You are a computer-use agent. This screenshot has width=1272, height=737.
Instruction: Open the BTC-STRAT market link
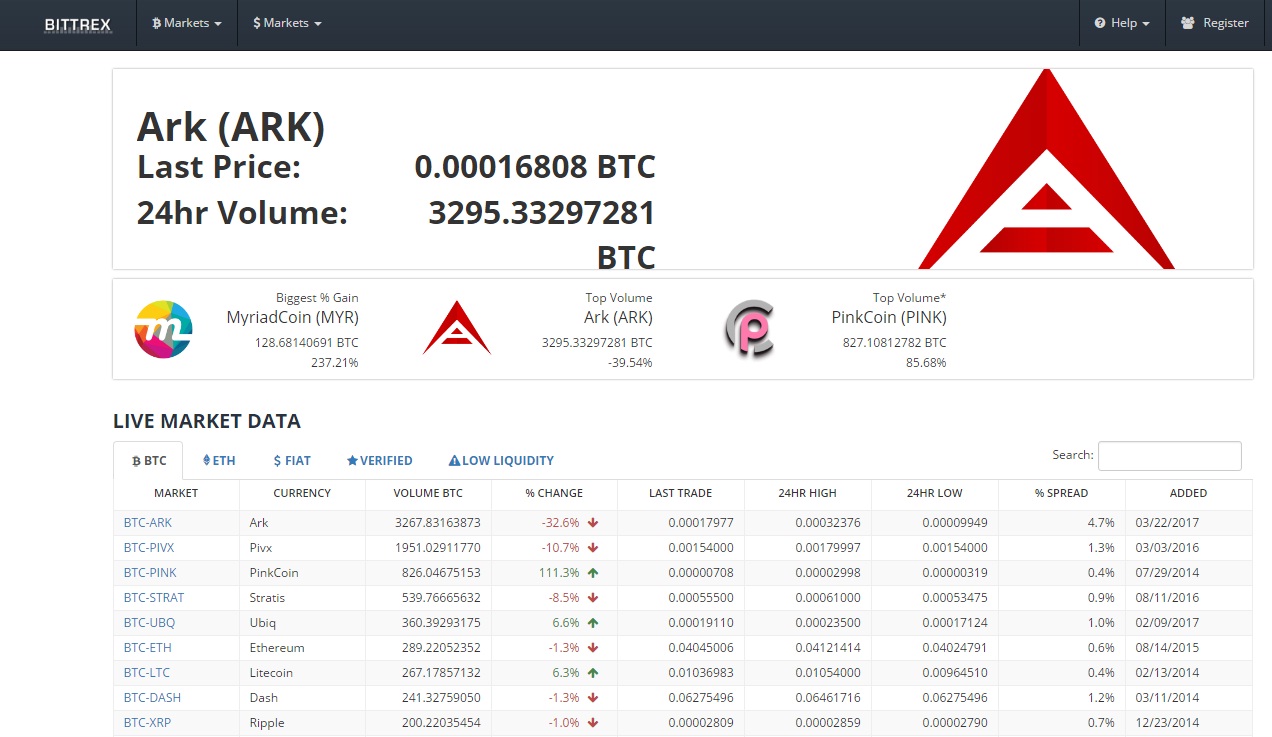pos(154,598)
